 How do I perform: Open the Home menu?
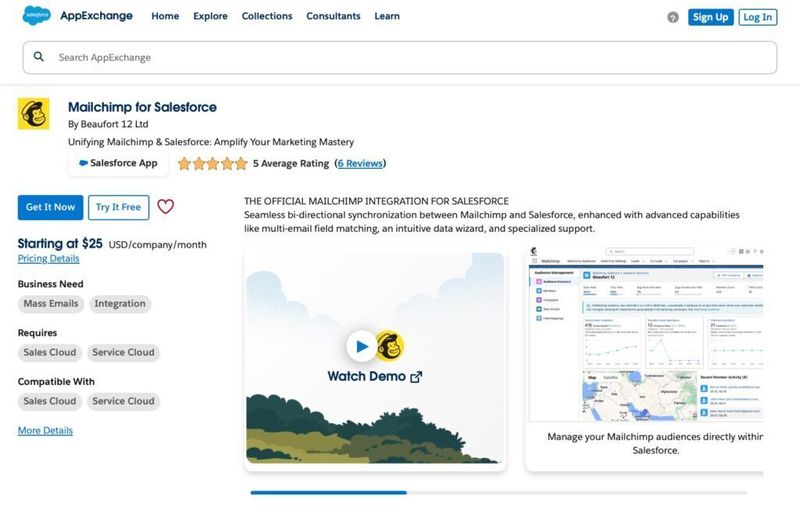[165, 16]
